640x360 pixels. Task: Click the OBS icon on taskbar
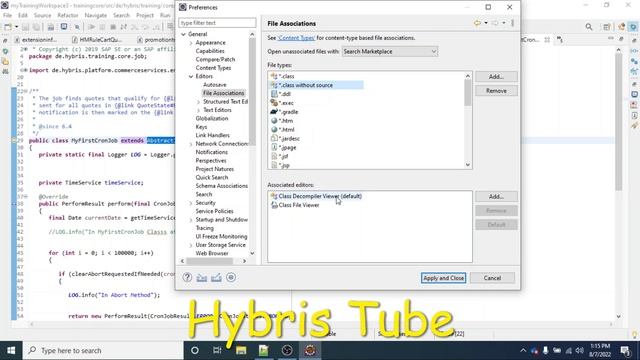[287, 350]
